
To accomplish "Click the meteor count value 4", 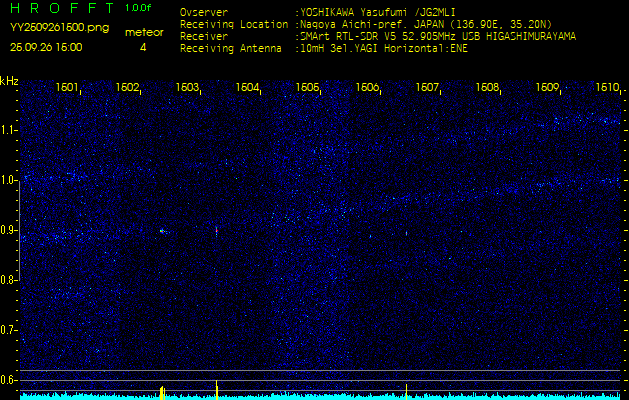I will tap(143, 47).
